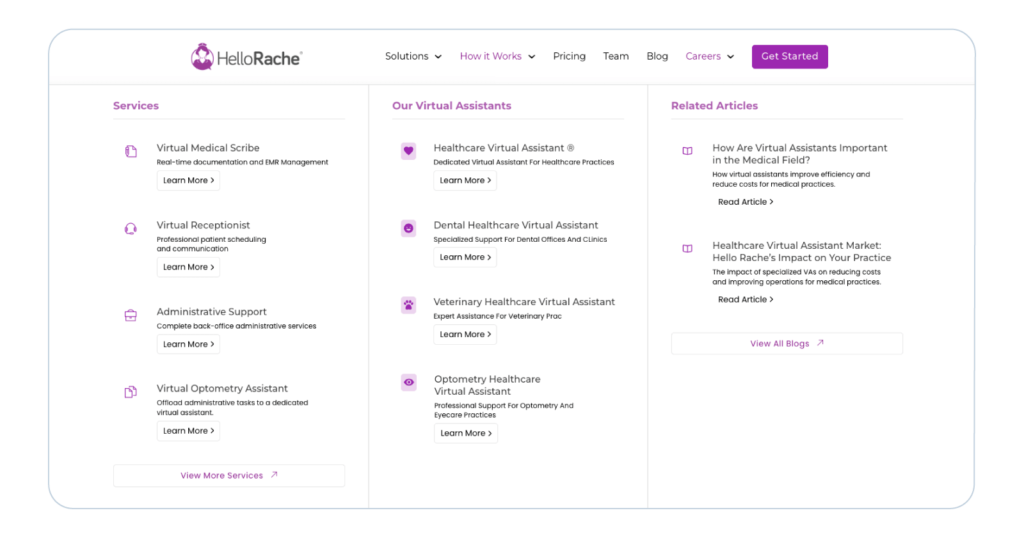Learn More about Healthcare Virtual Assistant

point(465,180)
